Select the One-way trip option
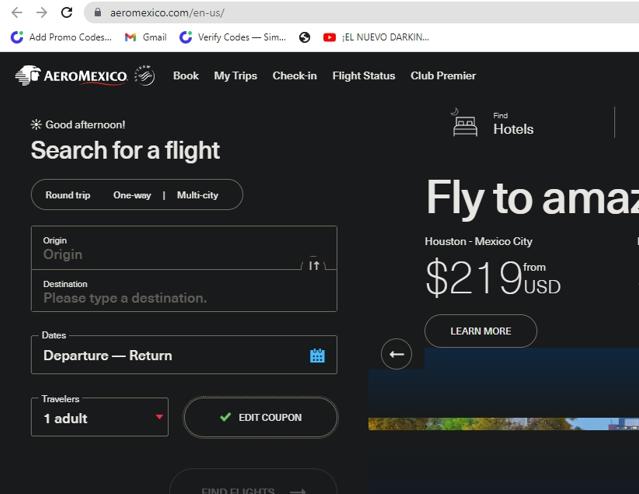The height and width of the screenshot is (494, 639). 132,195
